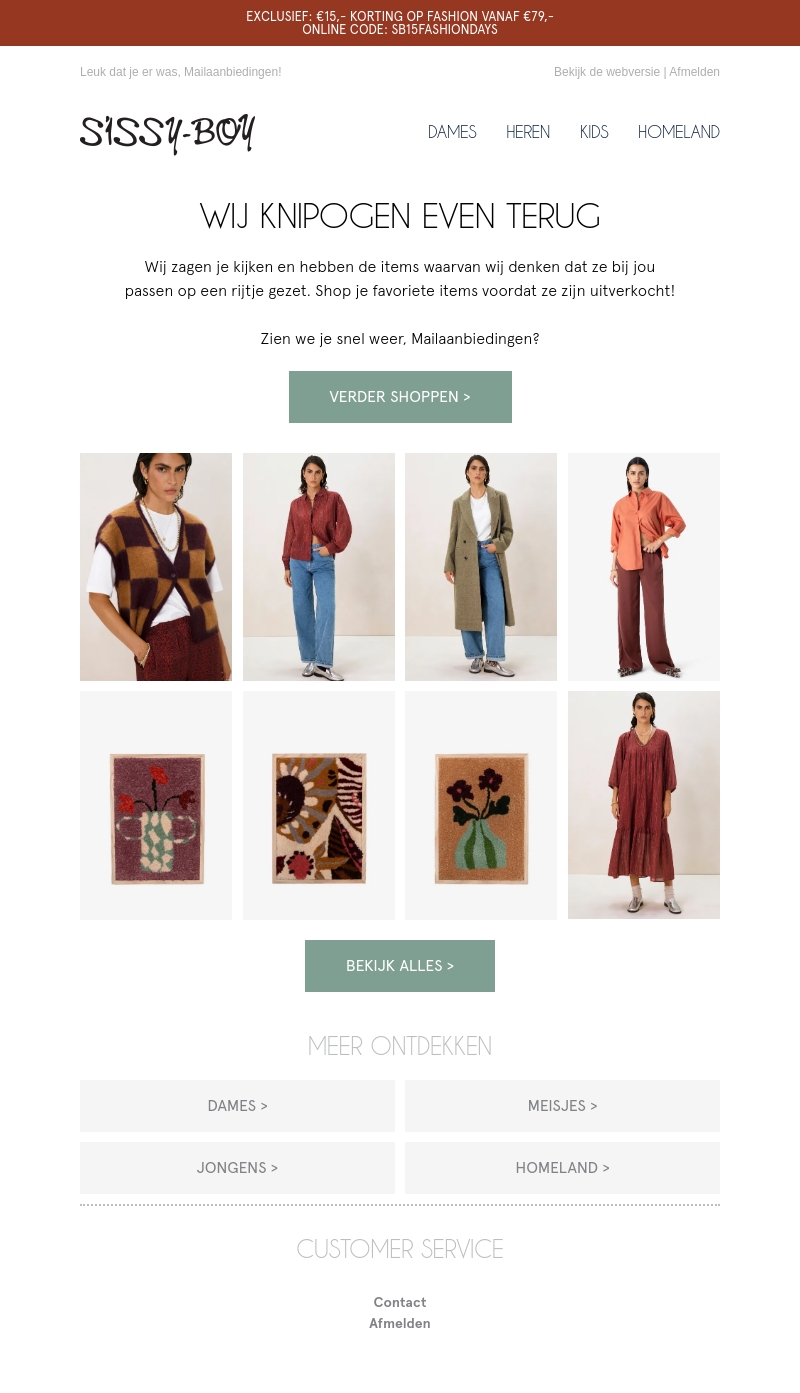View the green vase rug product

pyautogui.click(x=481, y=805)
